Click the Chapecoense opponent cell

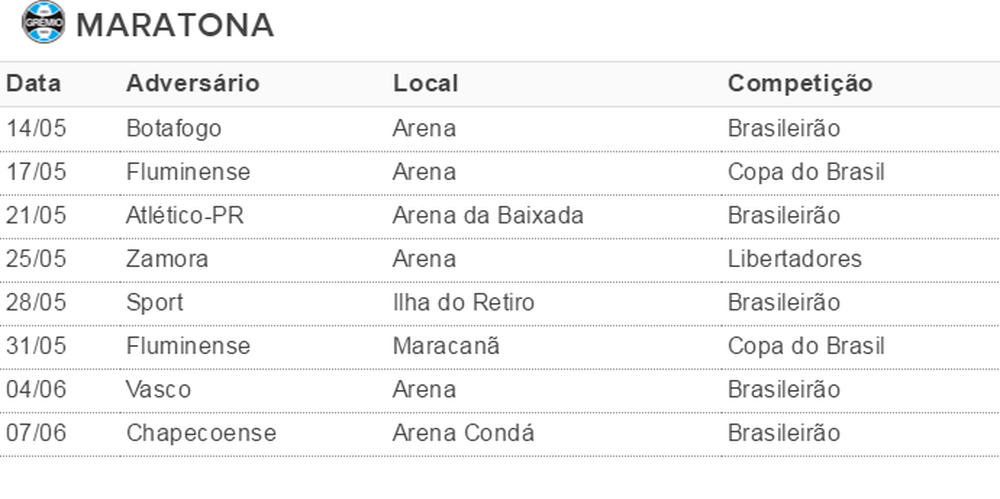[x=201, y=433]
